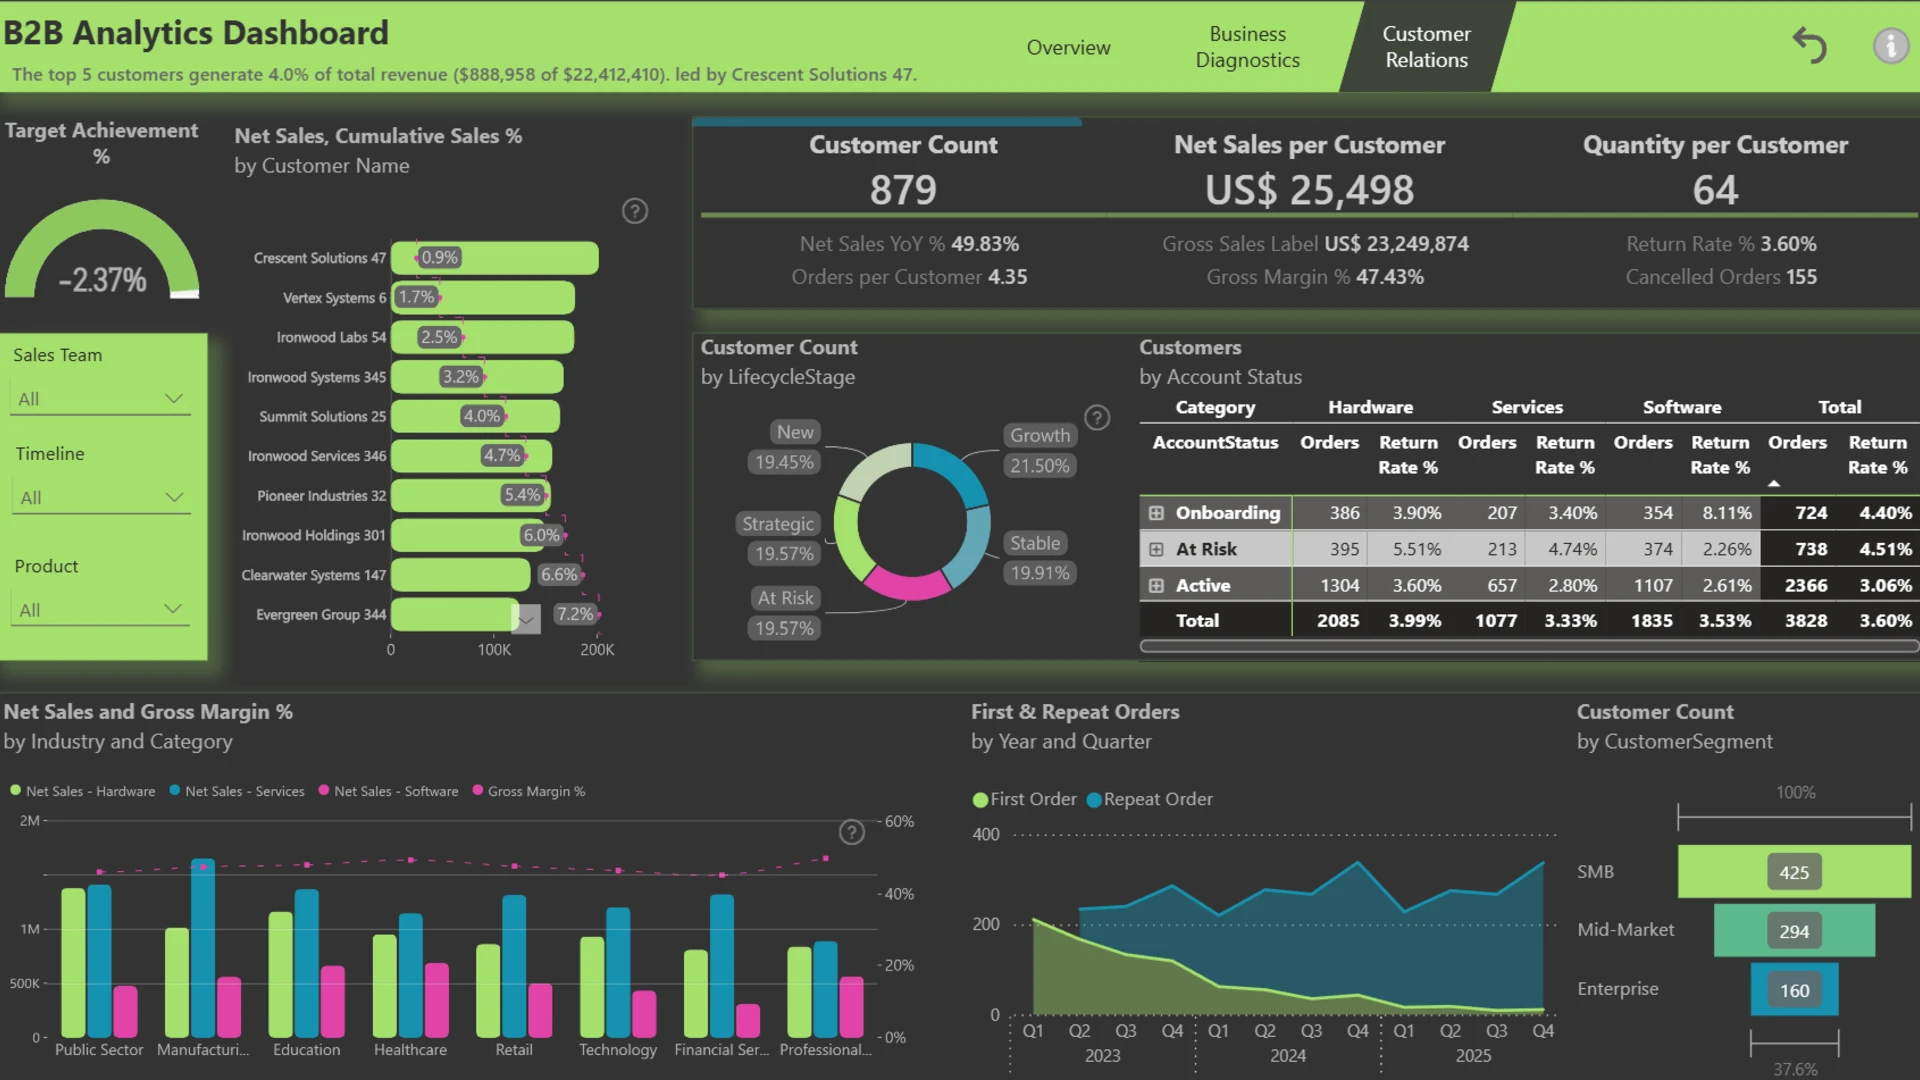Select the SMB green funnel bar

pyautogui.click(x=1794, y=872)
